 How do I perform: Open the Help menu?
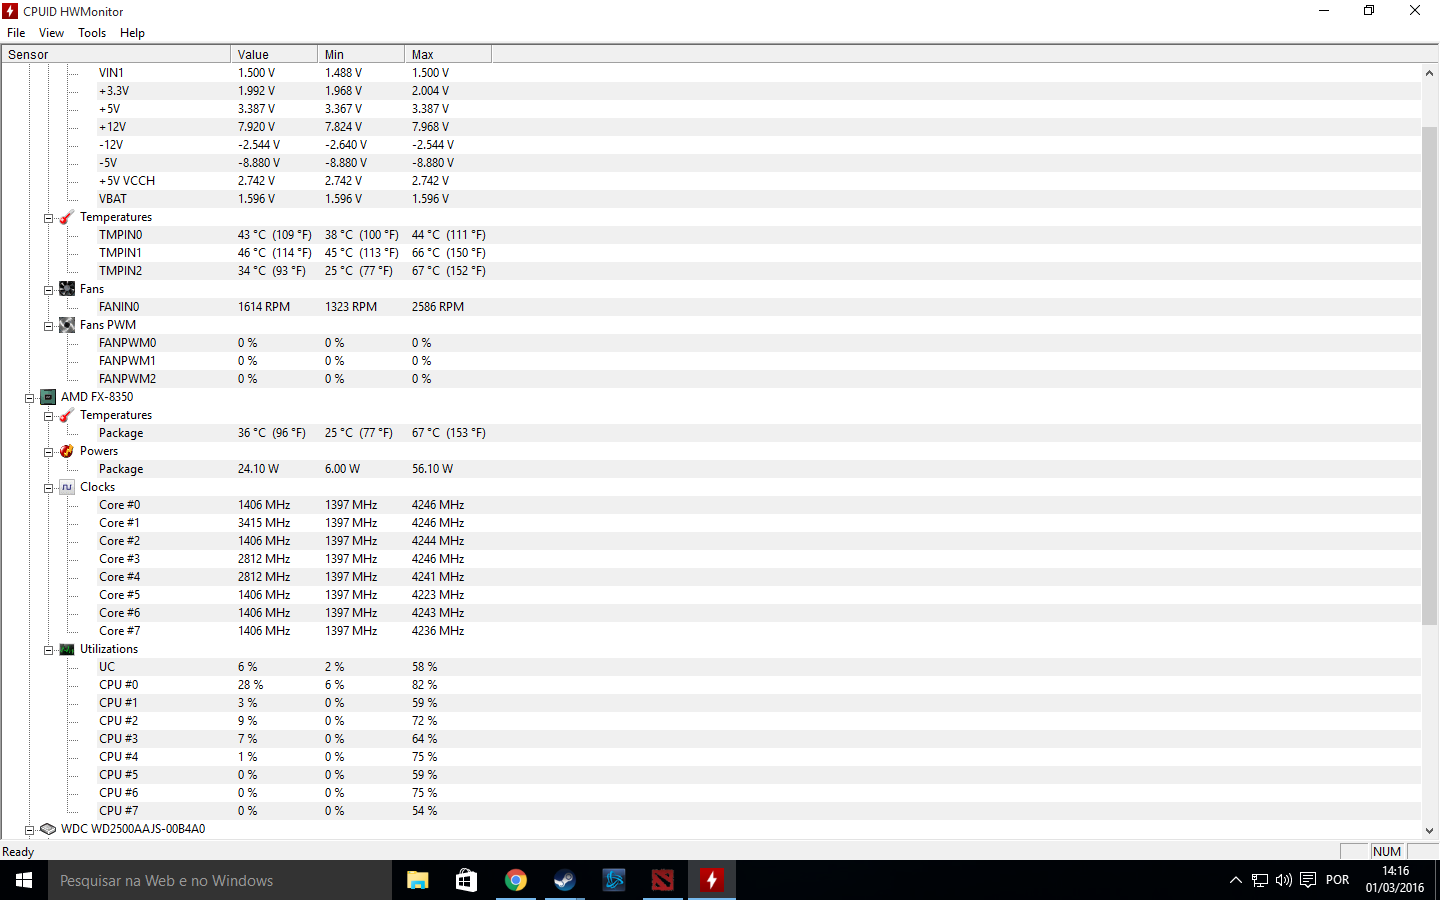(132, 33)
